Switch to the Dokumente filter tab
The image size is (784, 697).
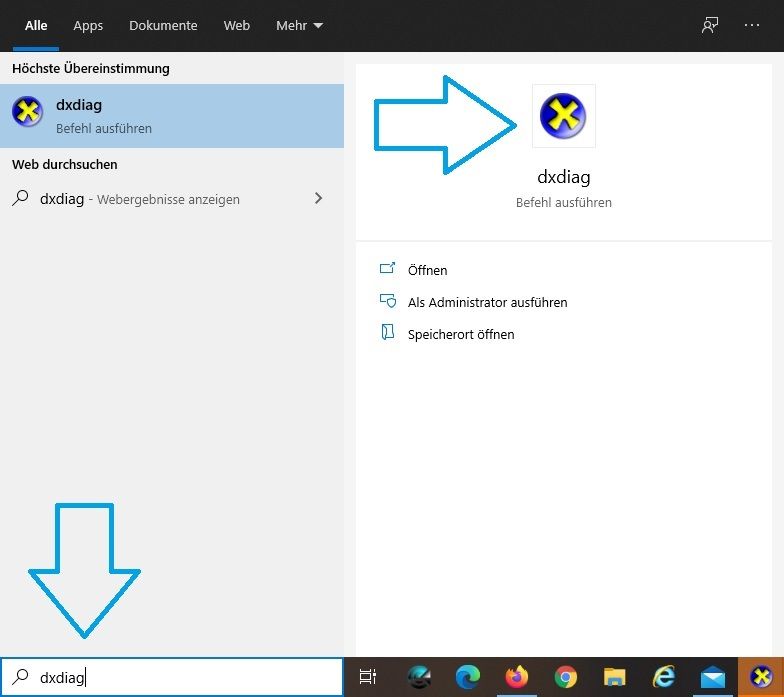point(163,25)
